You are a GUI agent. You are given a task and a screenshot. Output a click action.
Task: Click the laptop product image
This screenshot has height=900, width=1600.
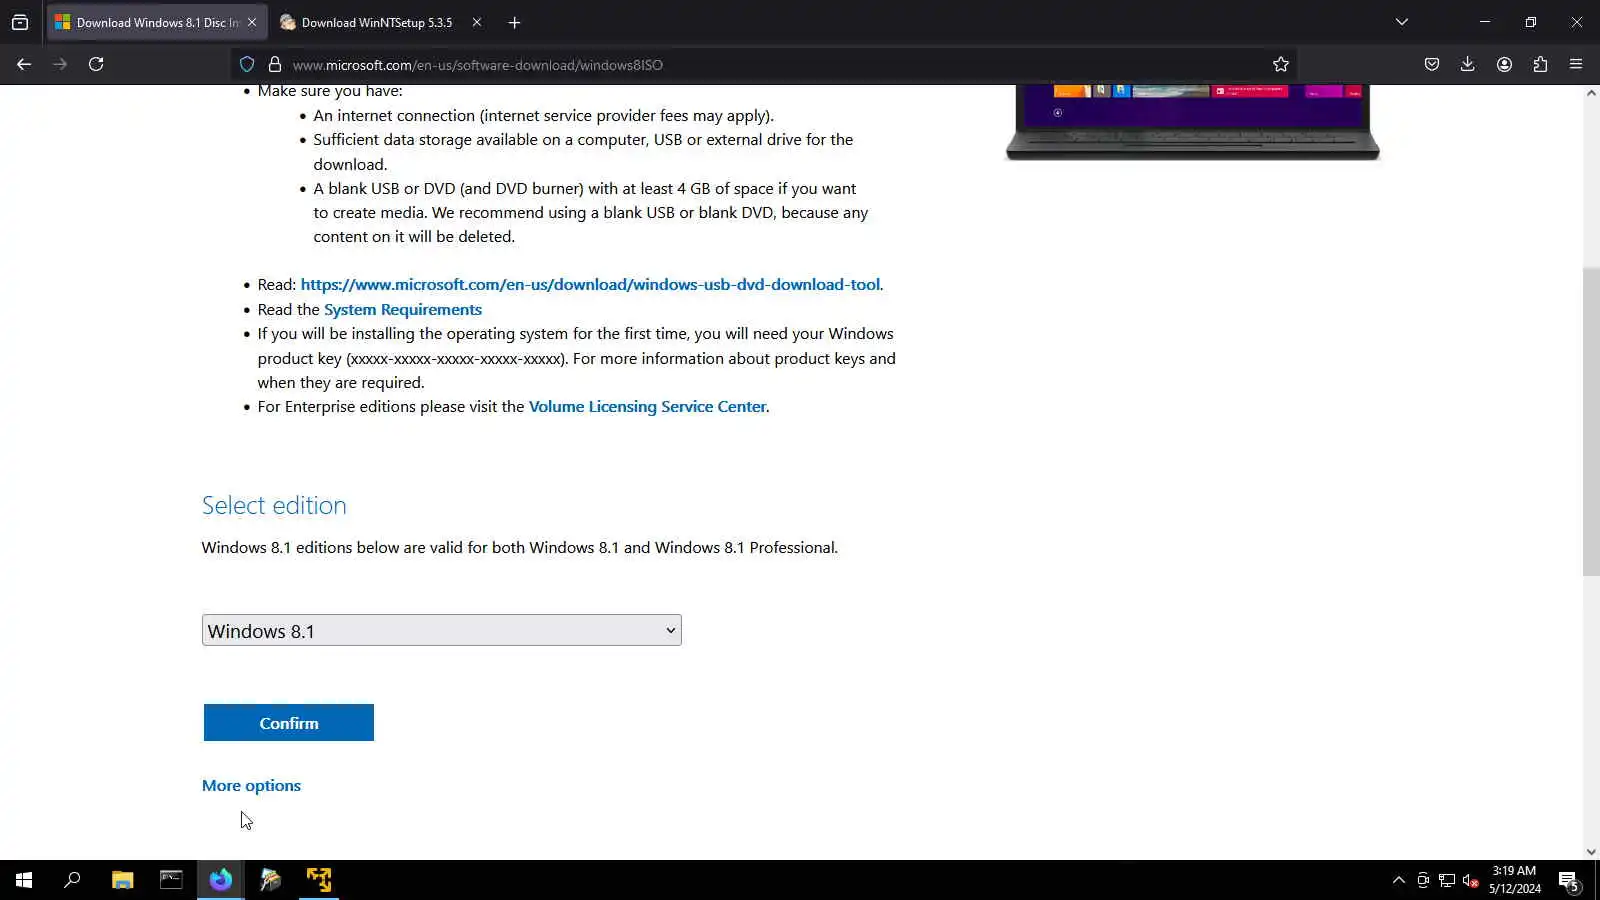point(1192,122)
